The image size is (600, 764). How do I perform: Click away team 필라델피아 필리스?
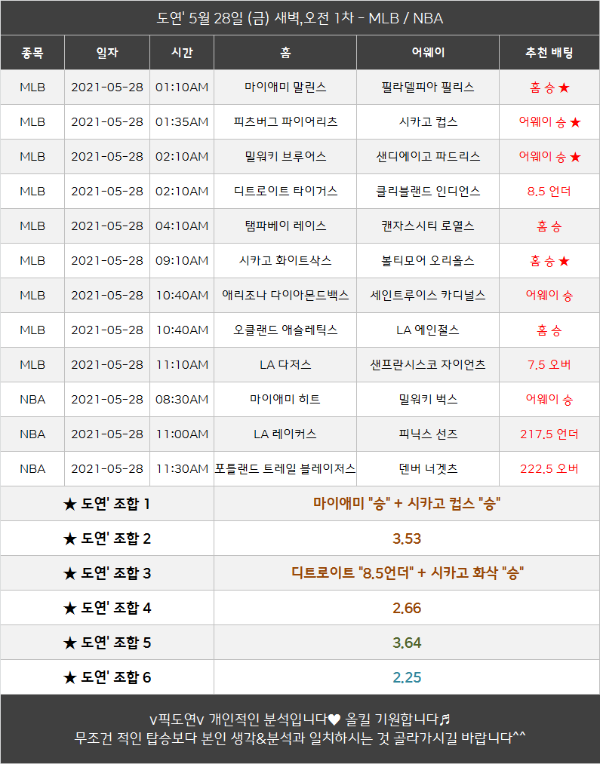click(x=428, y=87)
